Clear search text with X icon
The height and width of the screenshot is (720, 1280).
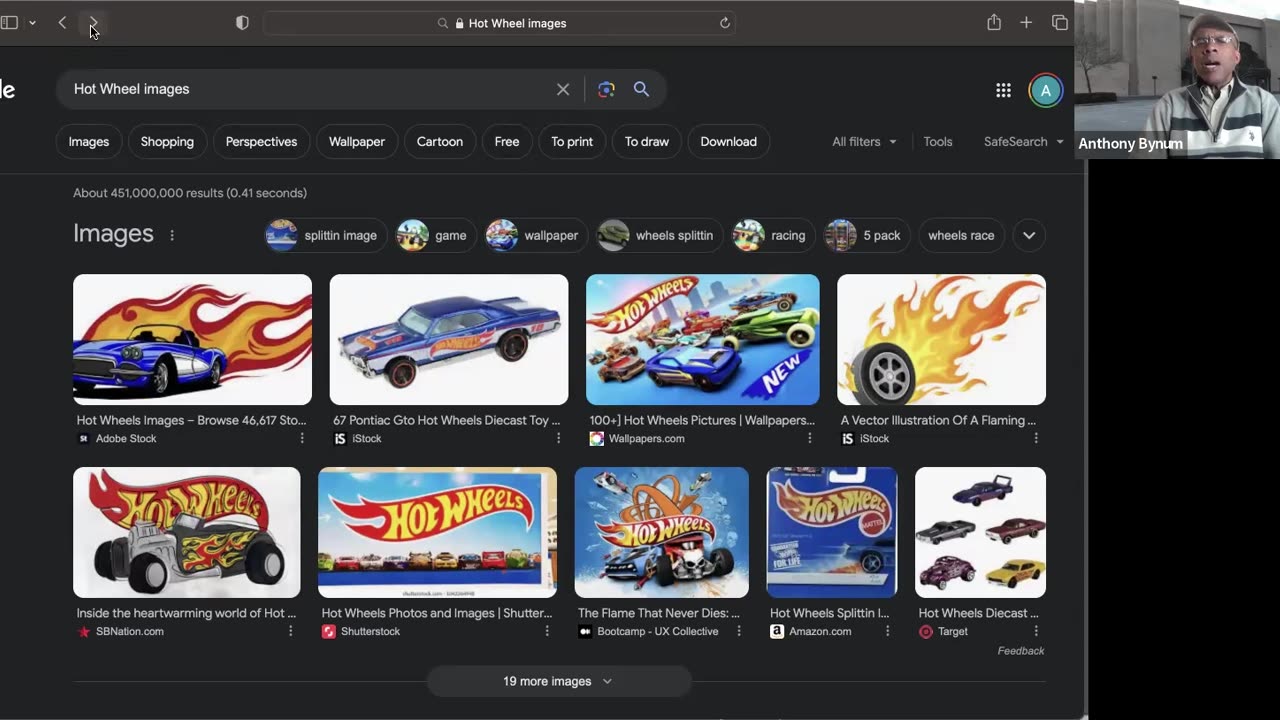tap(563, 89)
